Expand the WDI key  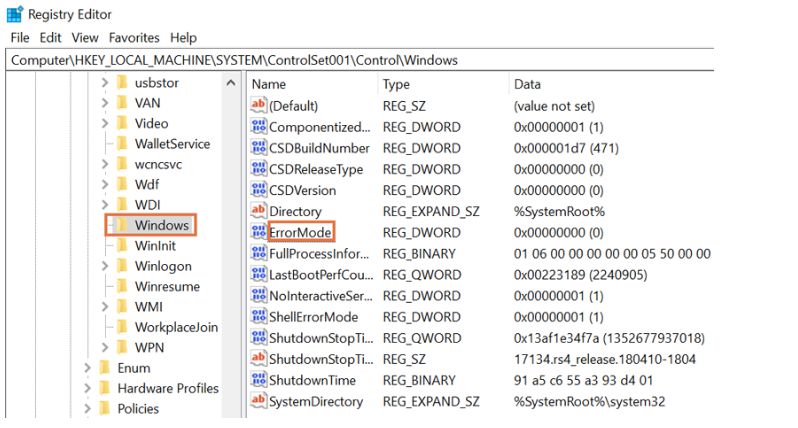105,205
